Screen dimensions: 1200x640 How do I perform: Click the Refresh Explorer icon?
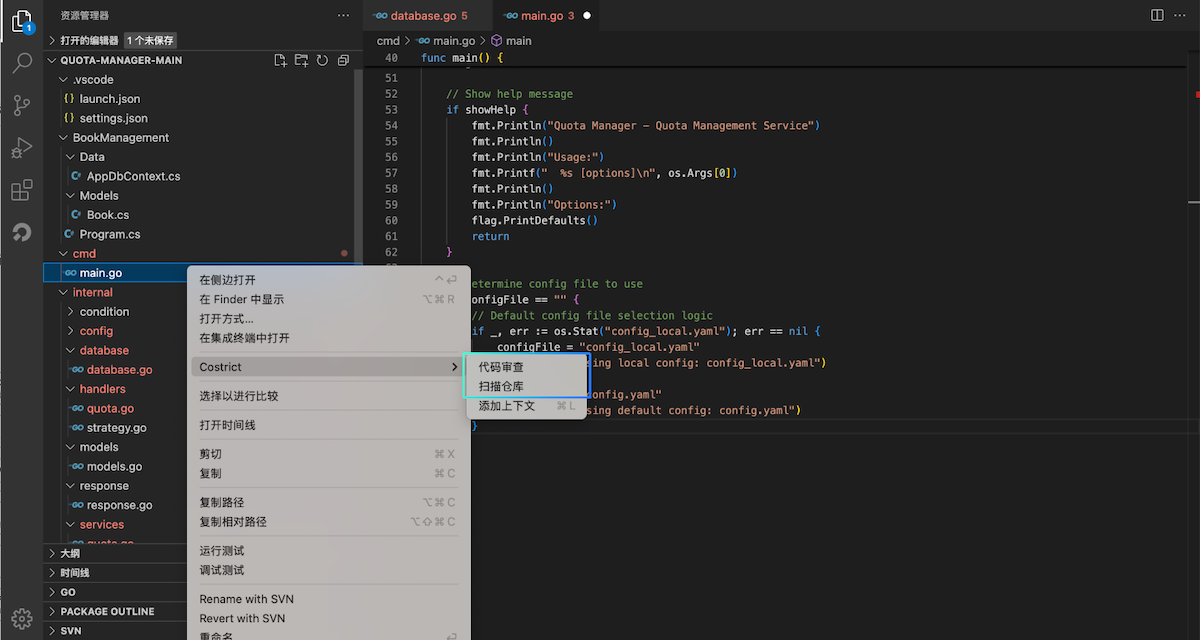[322, 60]
